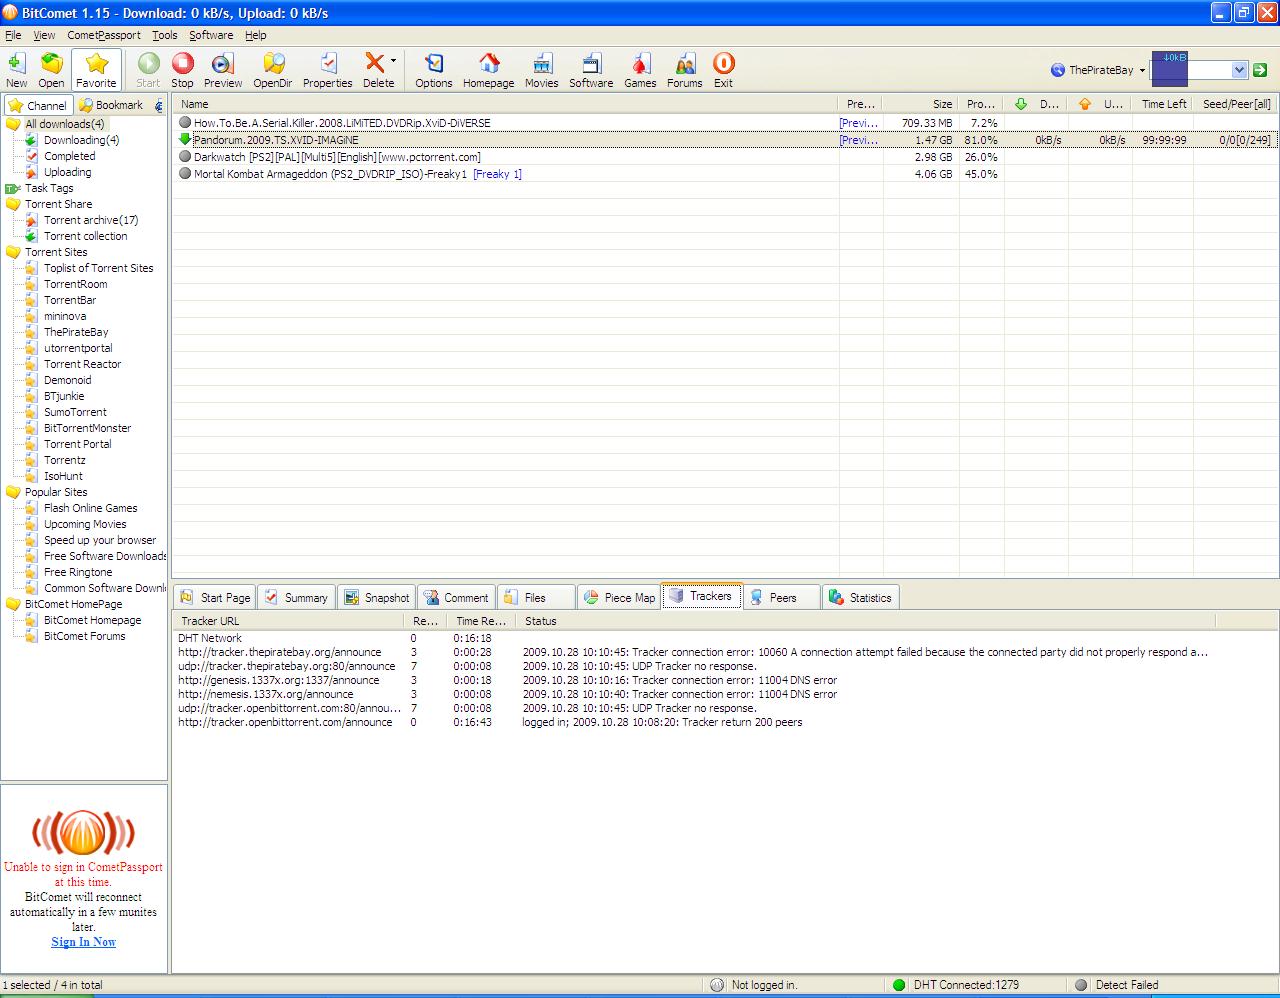Open the mininova site link
The height and width of the screenshot is (998, 1280).
point(65,316)
